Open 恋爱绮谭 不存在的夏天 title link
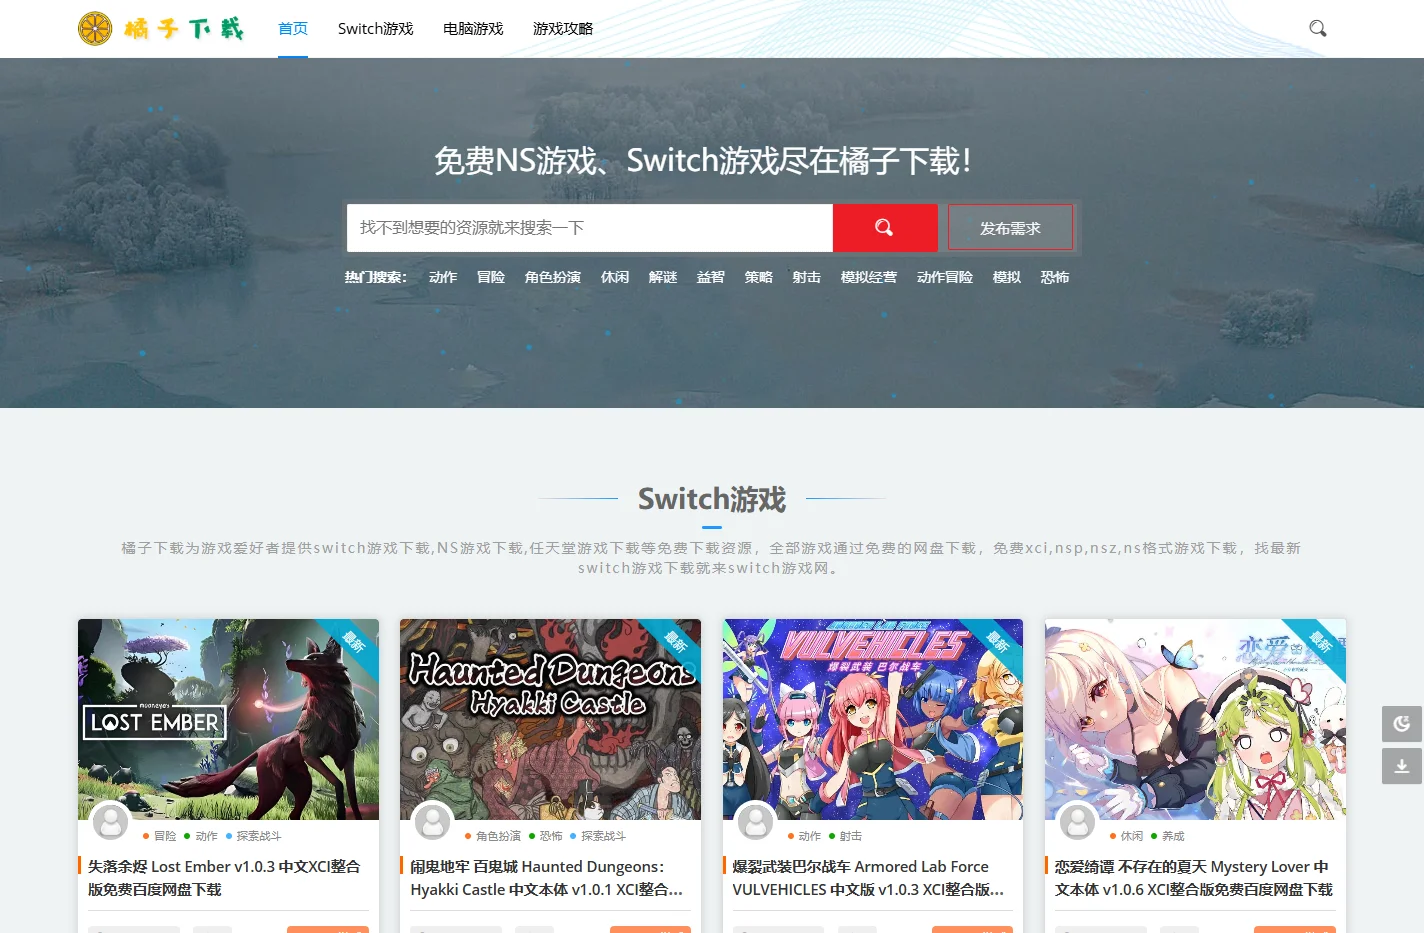1424x933 pixels. click(x=1193, y=878)
